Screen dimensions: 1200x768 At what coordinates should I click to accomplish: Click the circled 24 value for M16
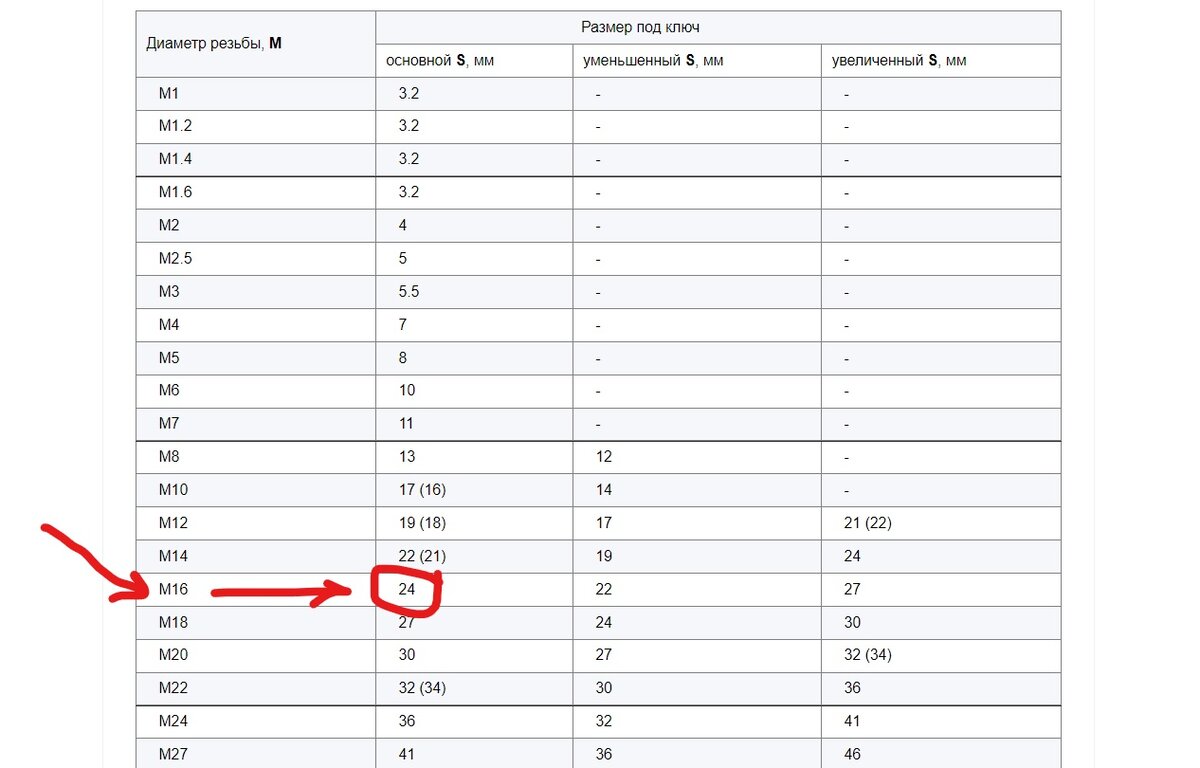407,589
